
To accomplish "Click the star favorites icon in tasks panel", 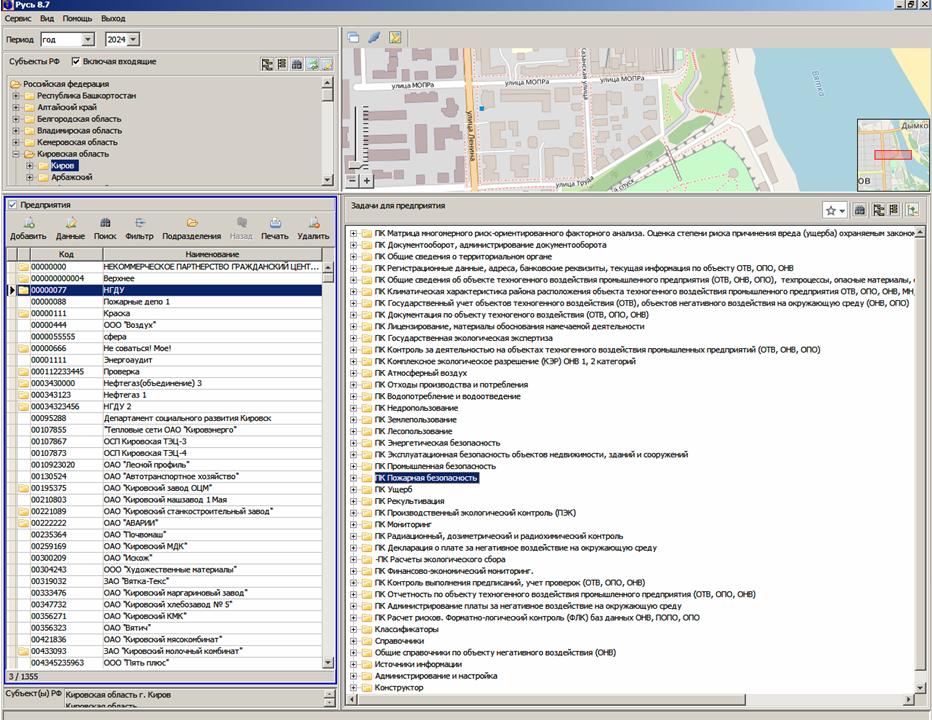I will tap(830, 210).
